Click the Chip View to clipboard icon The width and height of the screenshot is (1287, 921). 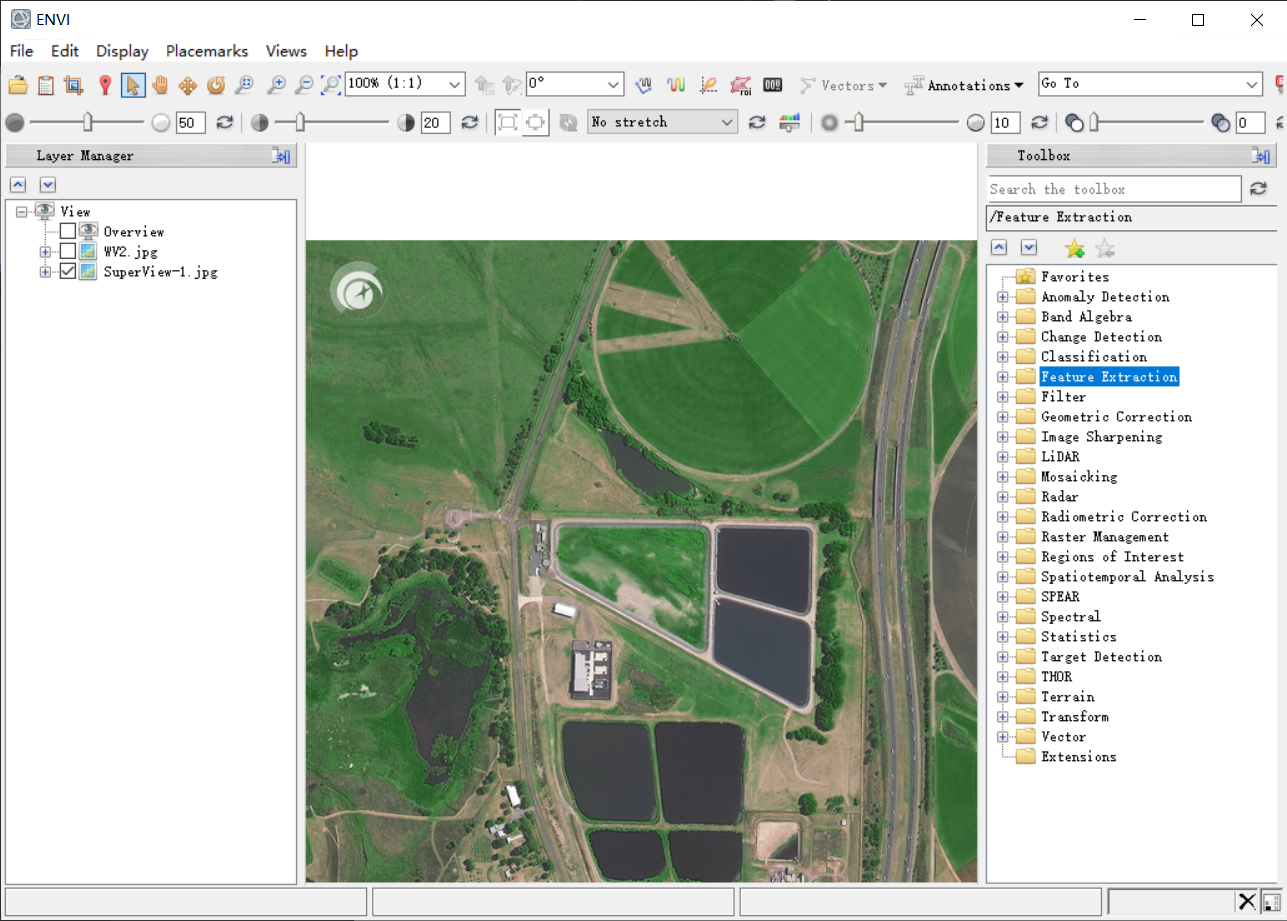click(73, 85)
